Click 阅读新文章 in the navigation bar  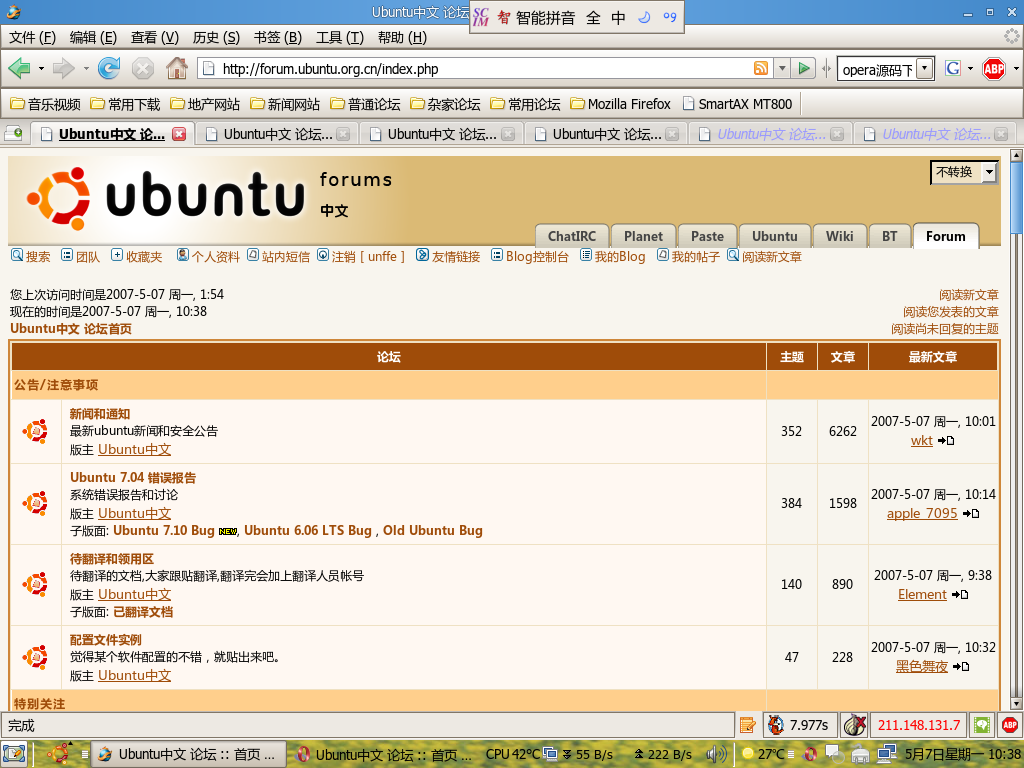coord(764,256)
